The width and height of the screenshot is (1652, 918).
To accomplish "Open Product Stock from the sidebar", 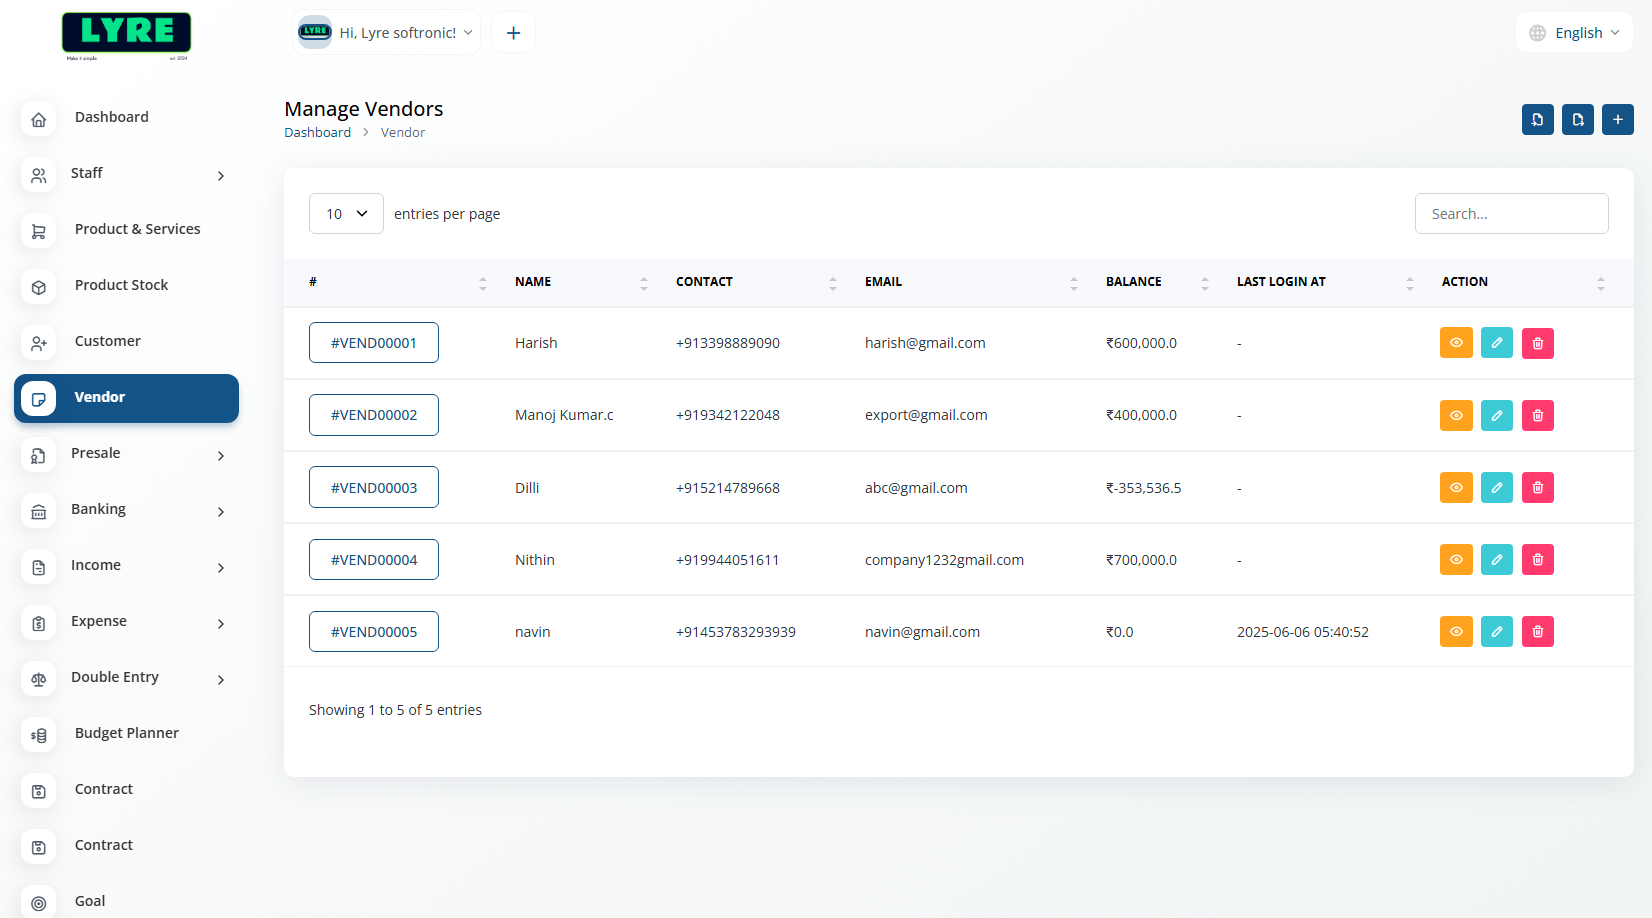I will click(121, 286).
